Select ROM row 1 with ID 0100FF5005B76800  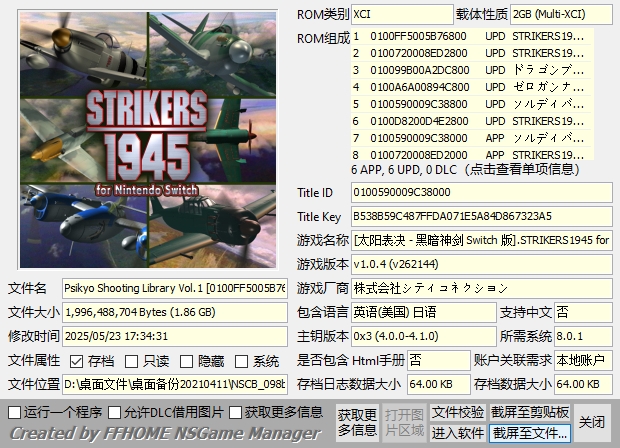pos(470,36)
